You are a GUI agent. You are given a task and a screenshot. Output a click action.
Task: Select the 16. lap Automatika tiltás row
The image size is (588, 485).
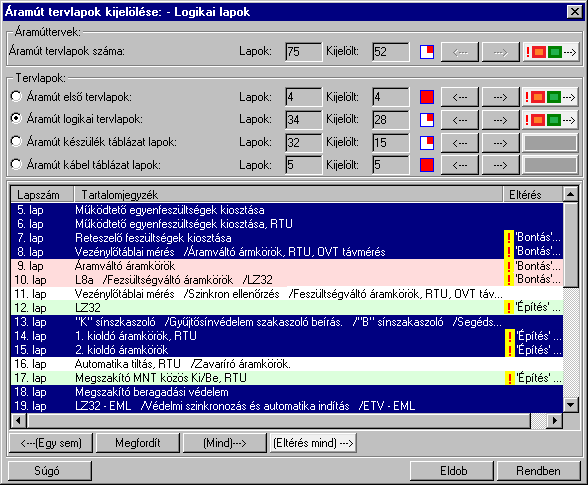(287, 364)
